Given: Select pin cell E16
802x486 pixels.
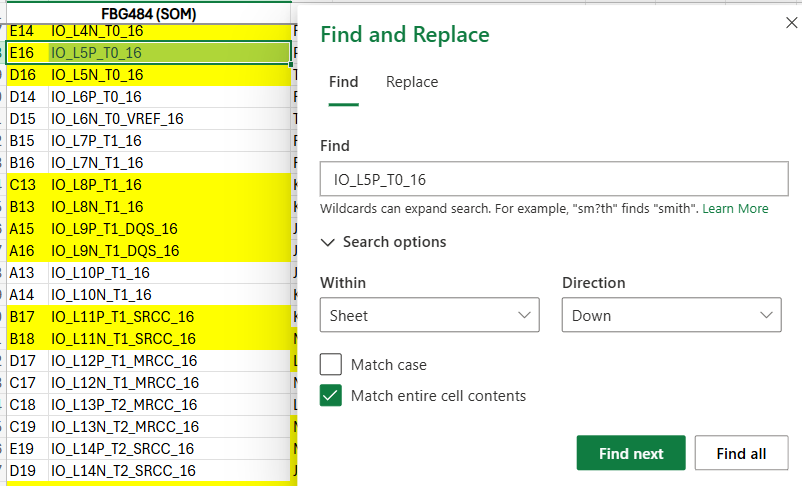Looking at the screenshot, I should pyautogui.click(x=27, y=53).
